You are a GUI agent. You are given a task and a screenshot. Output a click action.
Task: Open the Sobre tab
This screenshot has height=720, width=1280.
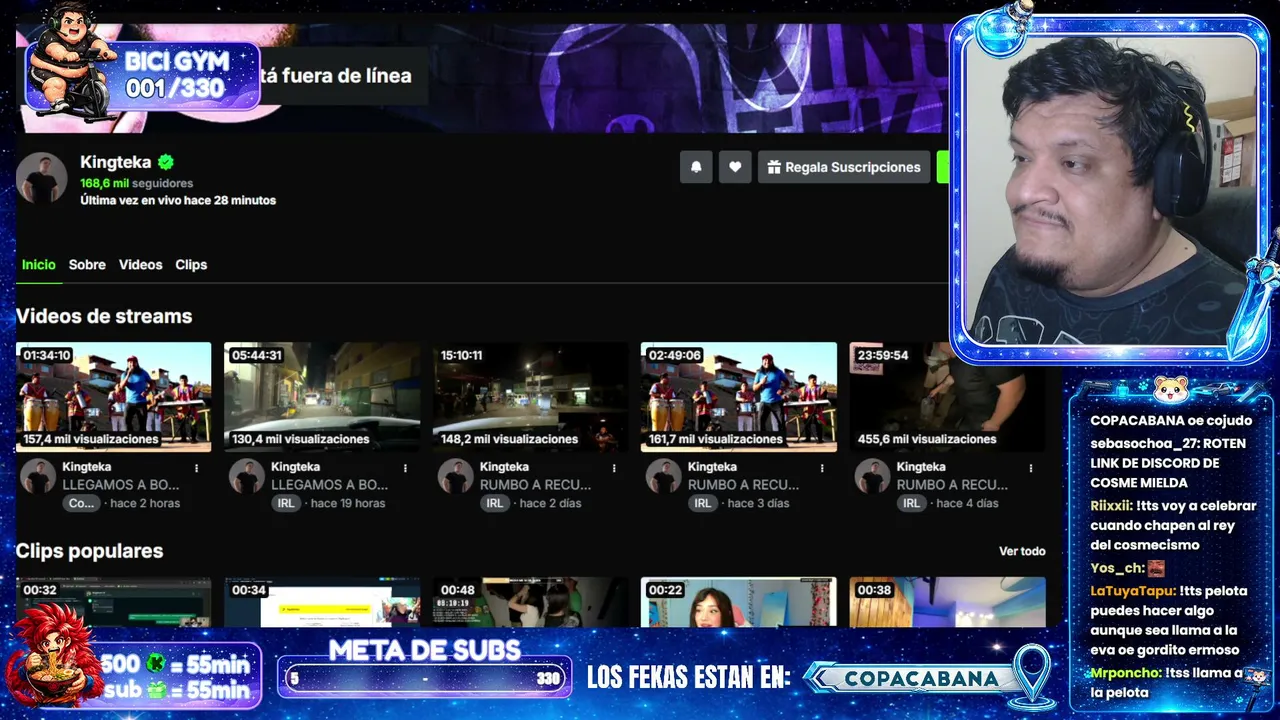point(87,265)
